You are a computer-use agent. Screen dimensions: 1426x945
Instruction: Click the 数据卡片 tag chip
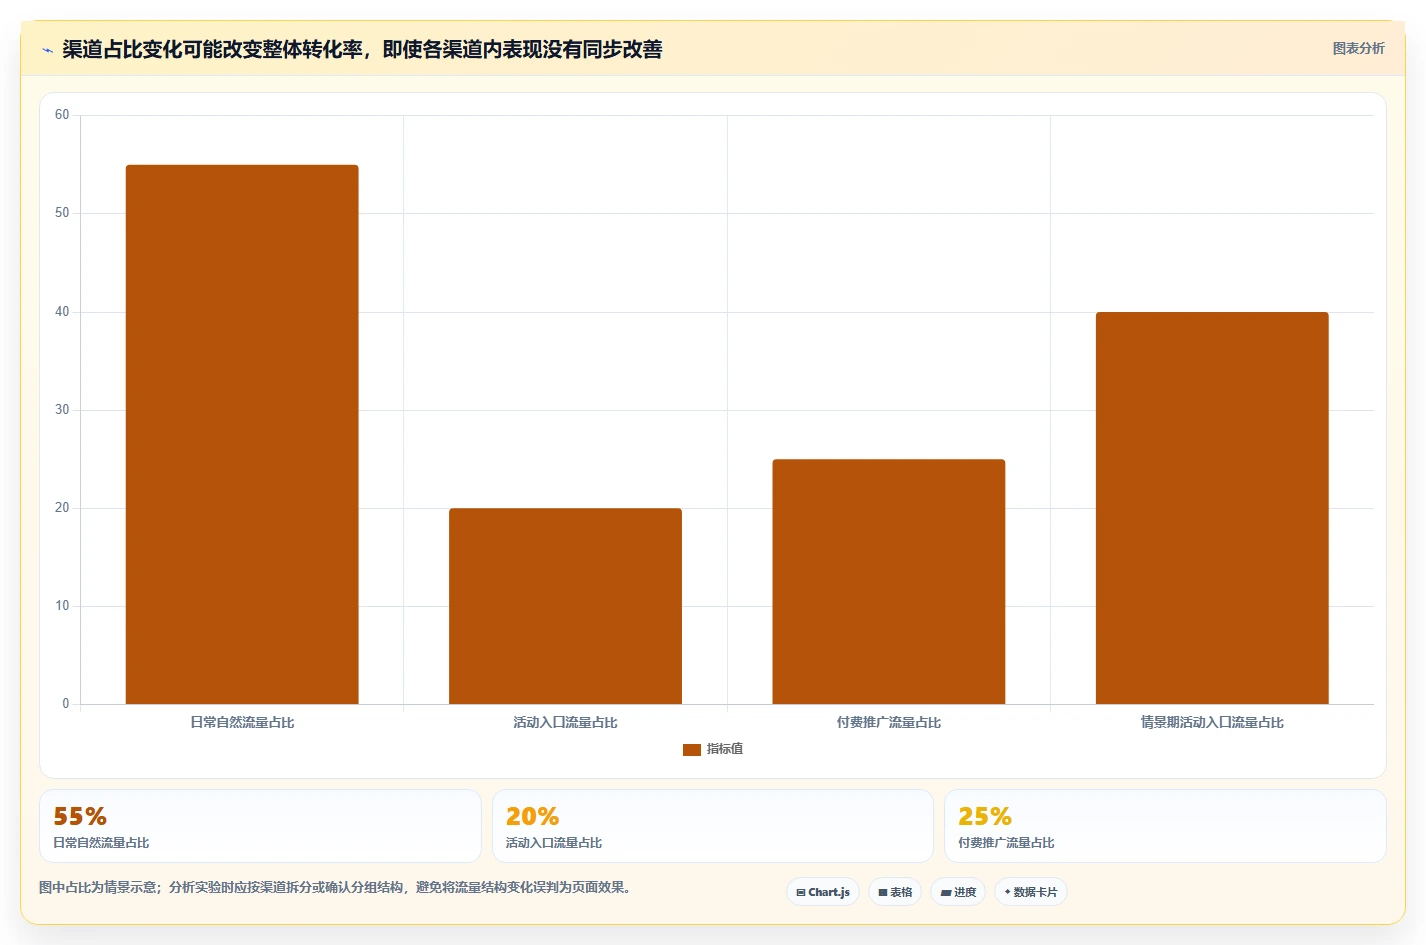tap(1031, 892)
